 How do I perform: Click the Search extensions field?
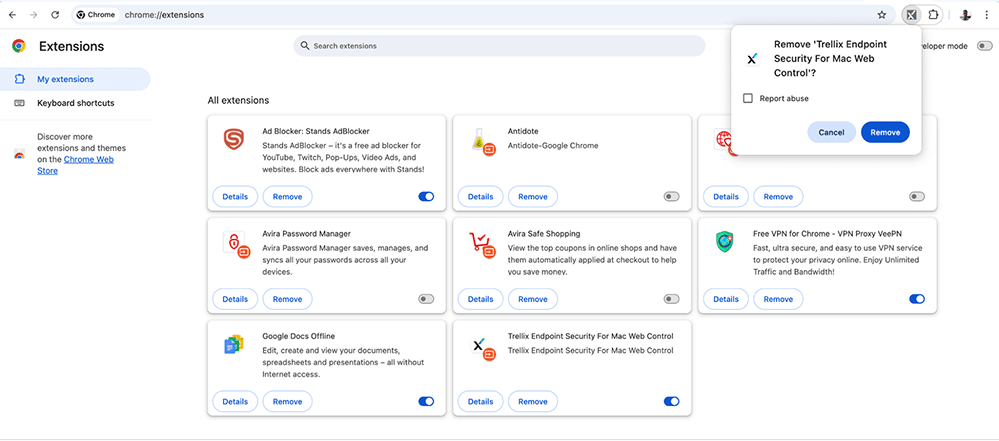coord(499,46)
